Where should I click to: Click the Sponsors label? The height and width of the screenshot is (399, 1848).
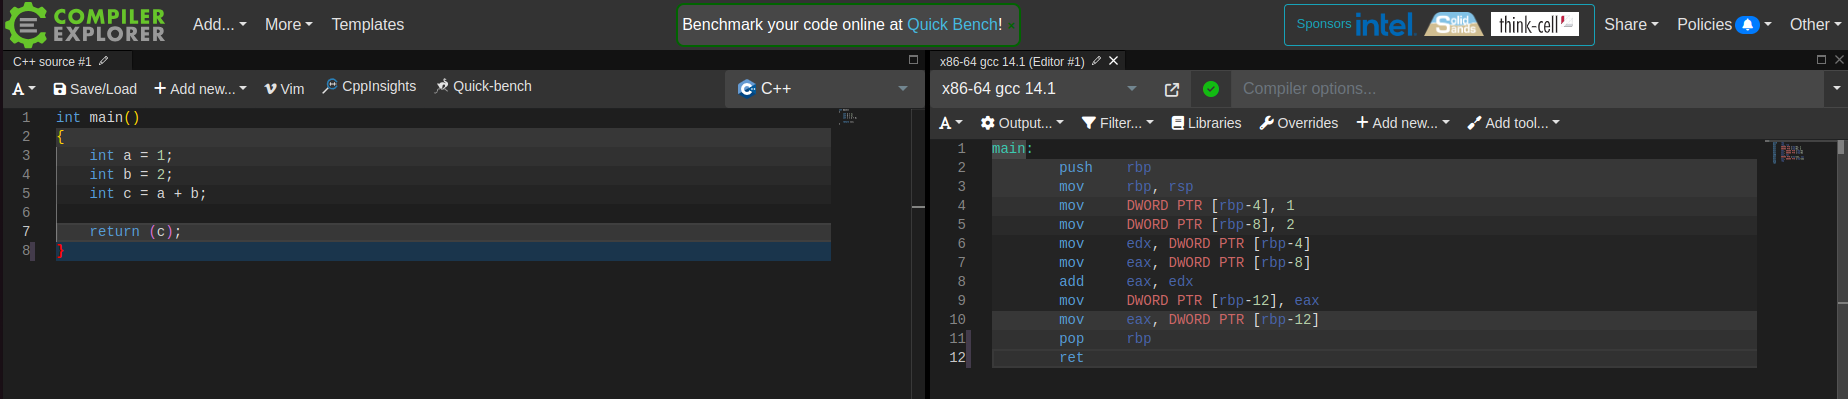(1323, 24)
